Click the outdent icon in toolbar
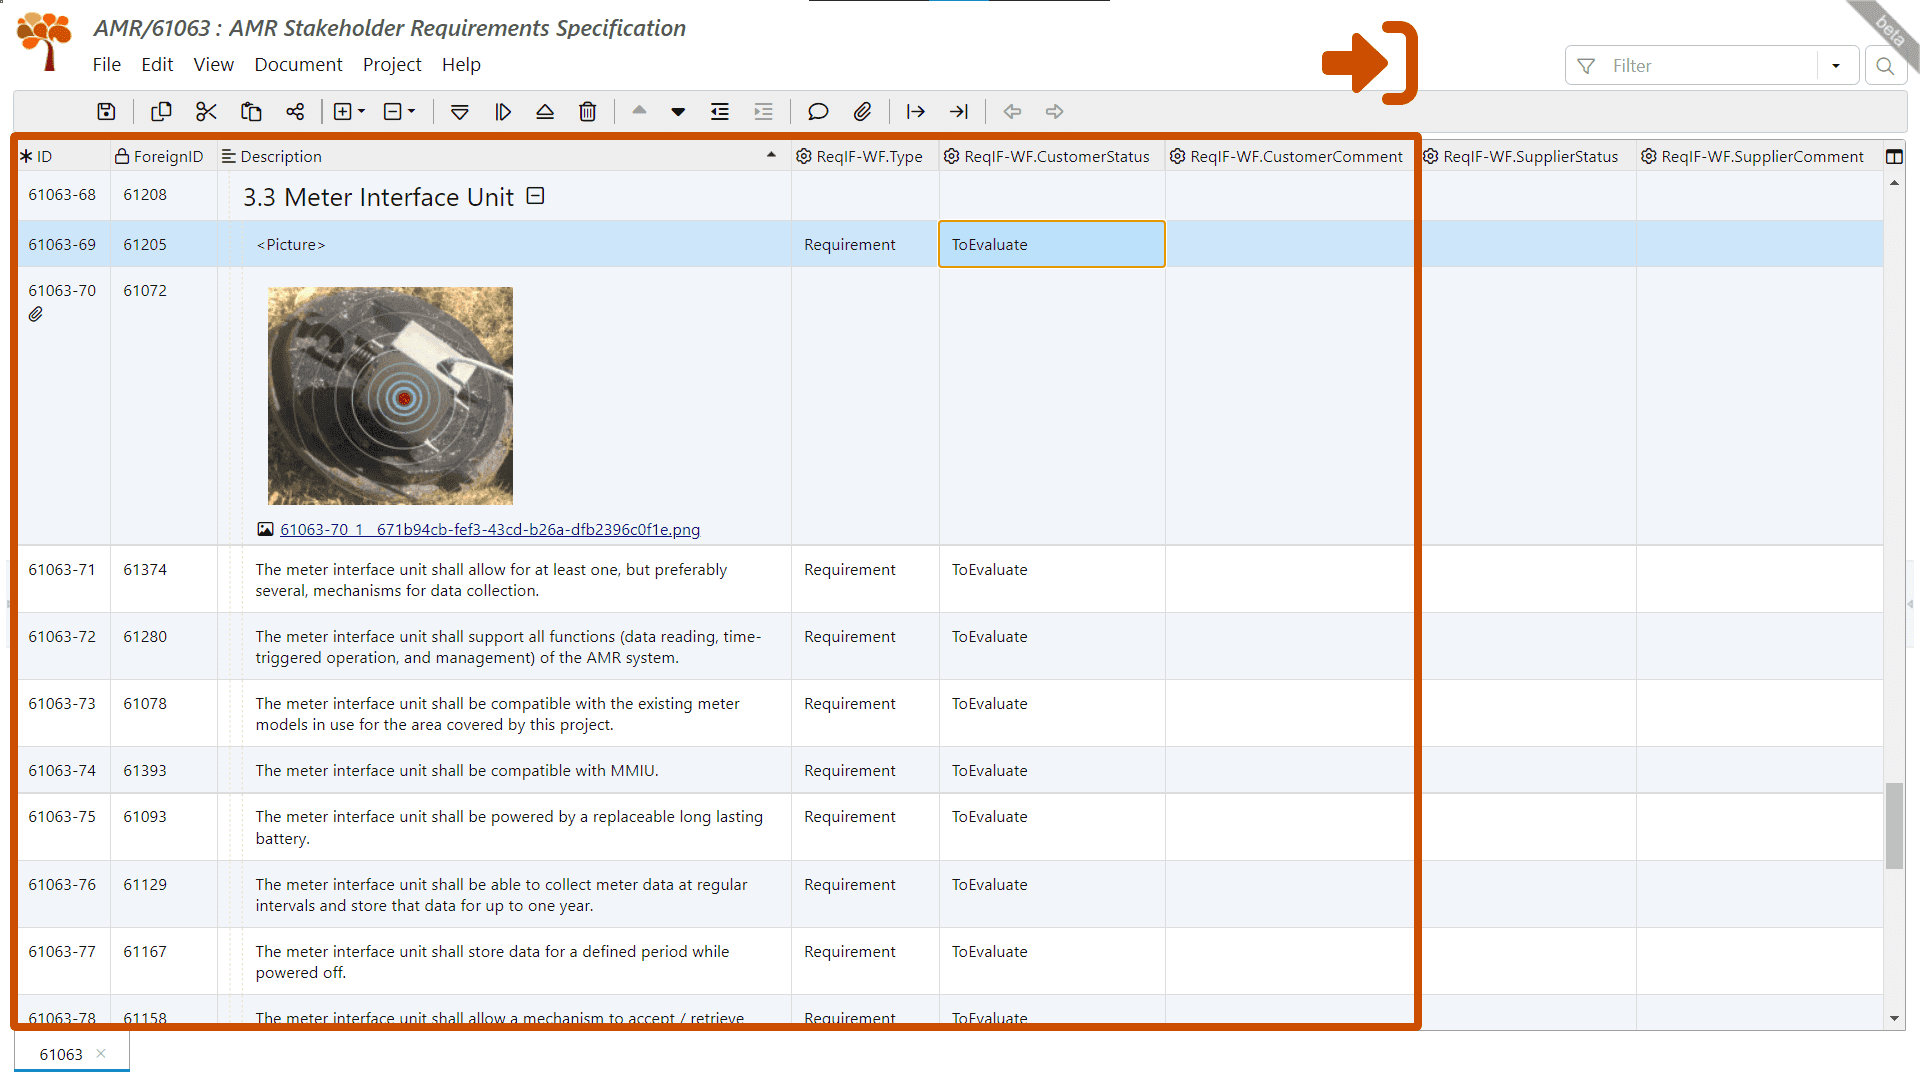 [x=720, y=112]
